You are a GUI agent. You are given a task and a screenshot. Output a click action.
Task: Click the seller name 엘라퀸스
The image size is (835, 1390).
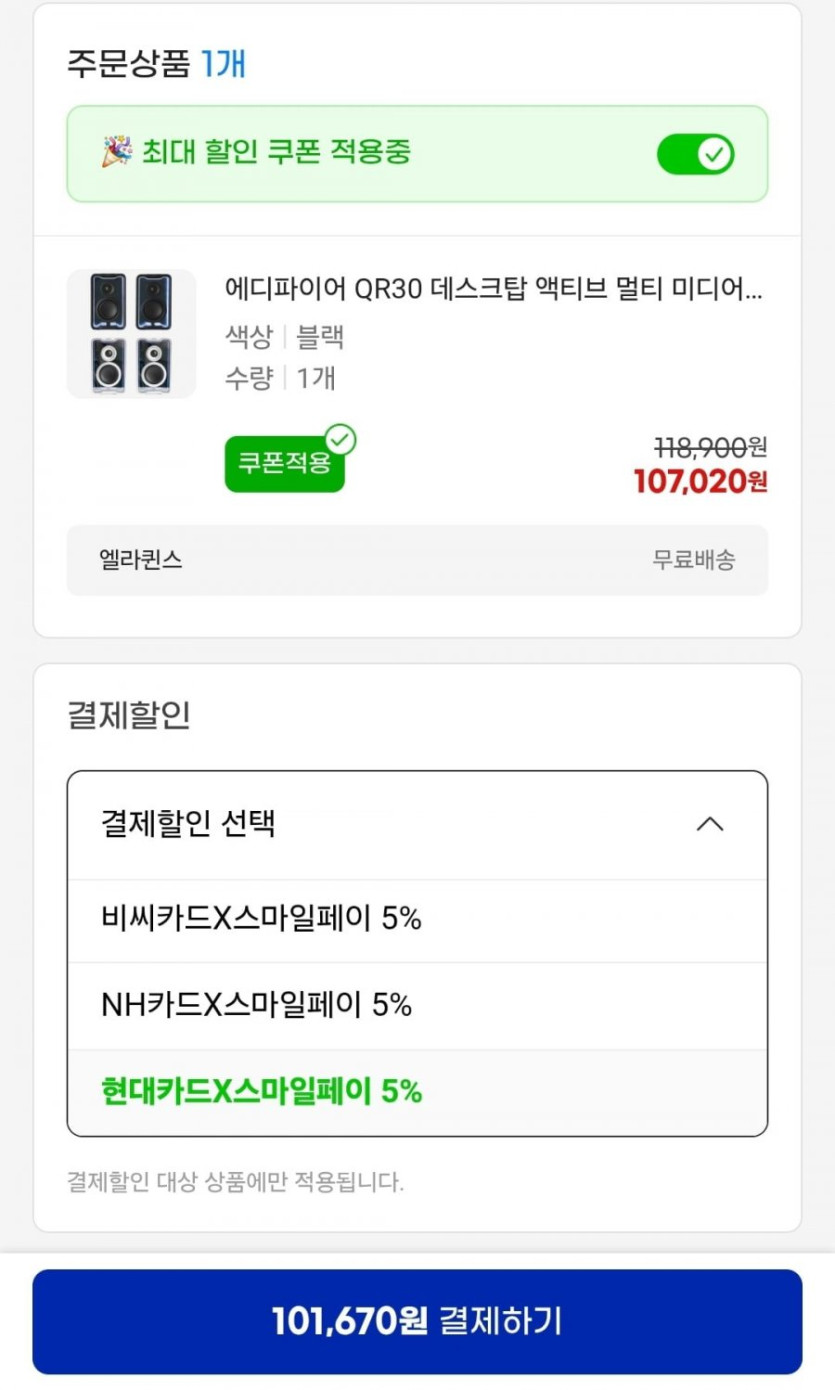141,560
